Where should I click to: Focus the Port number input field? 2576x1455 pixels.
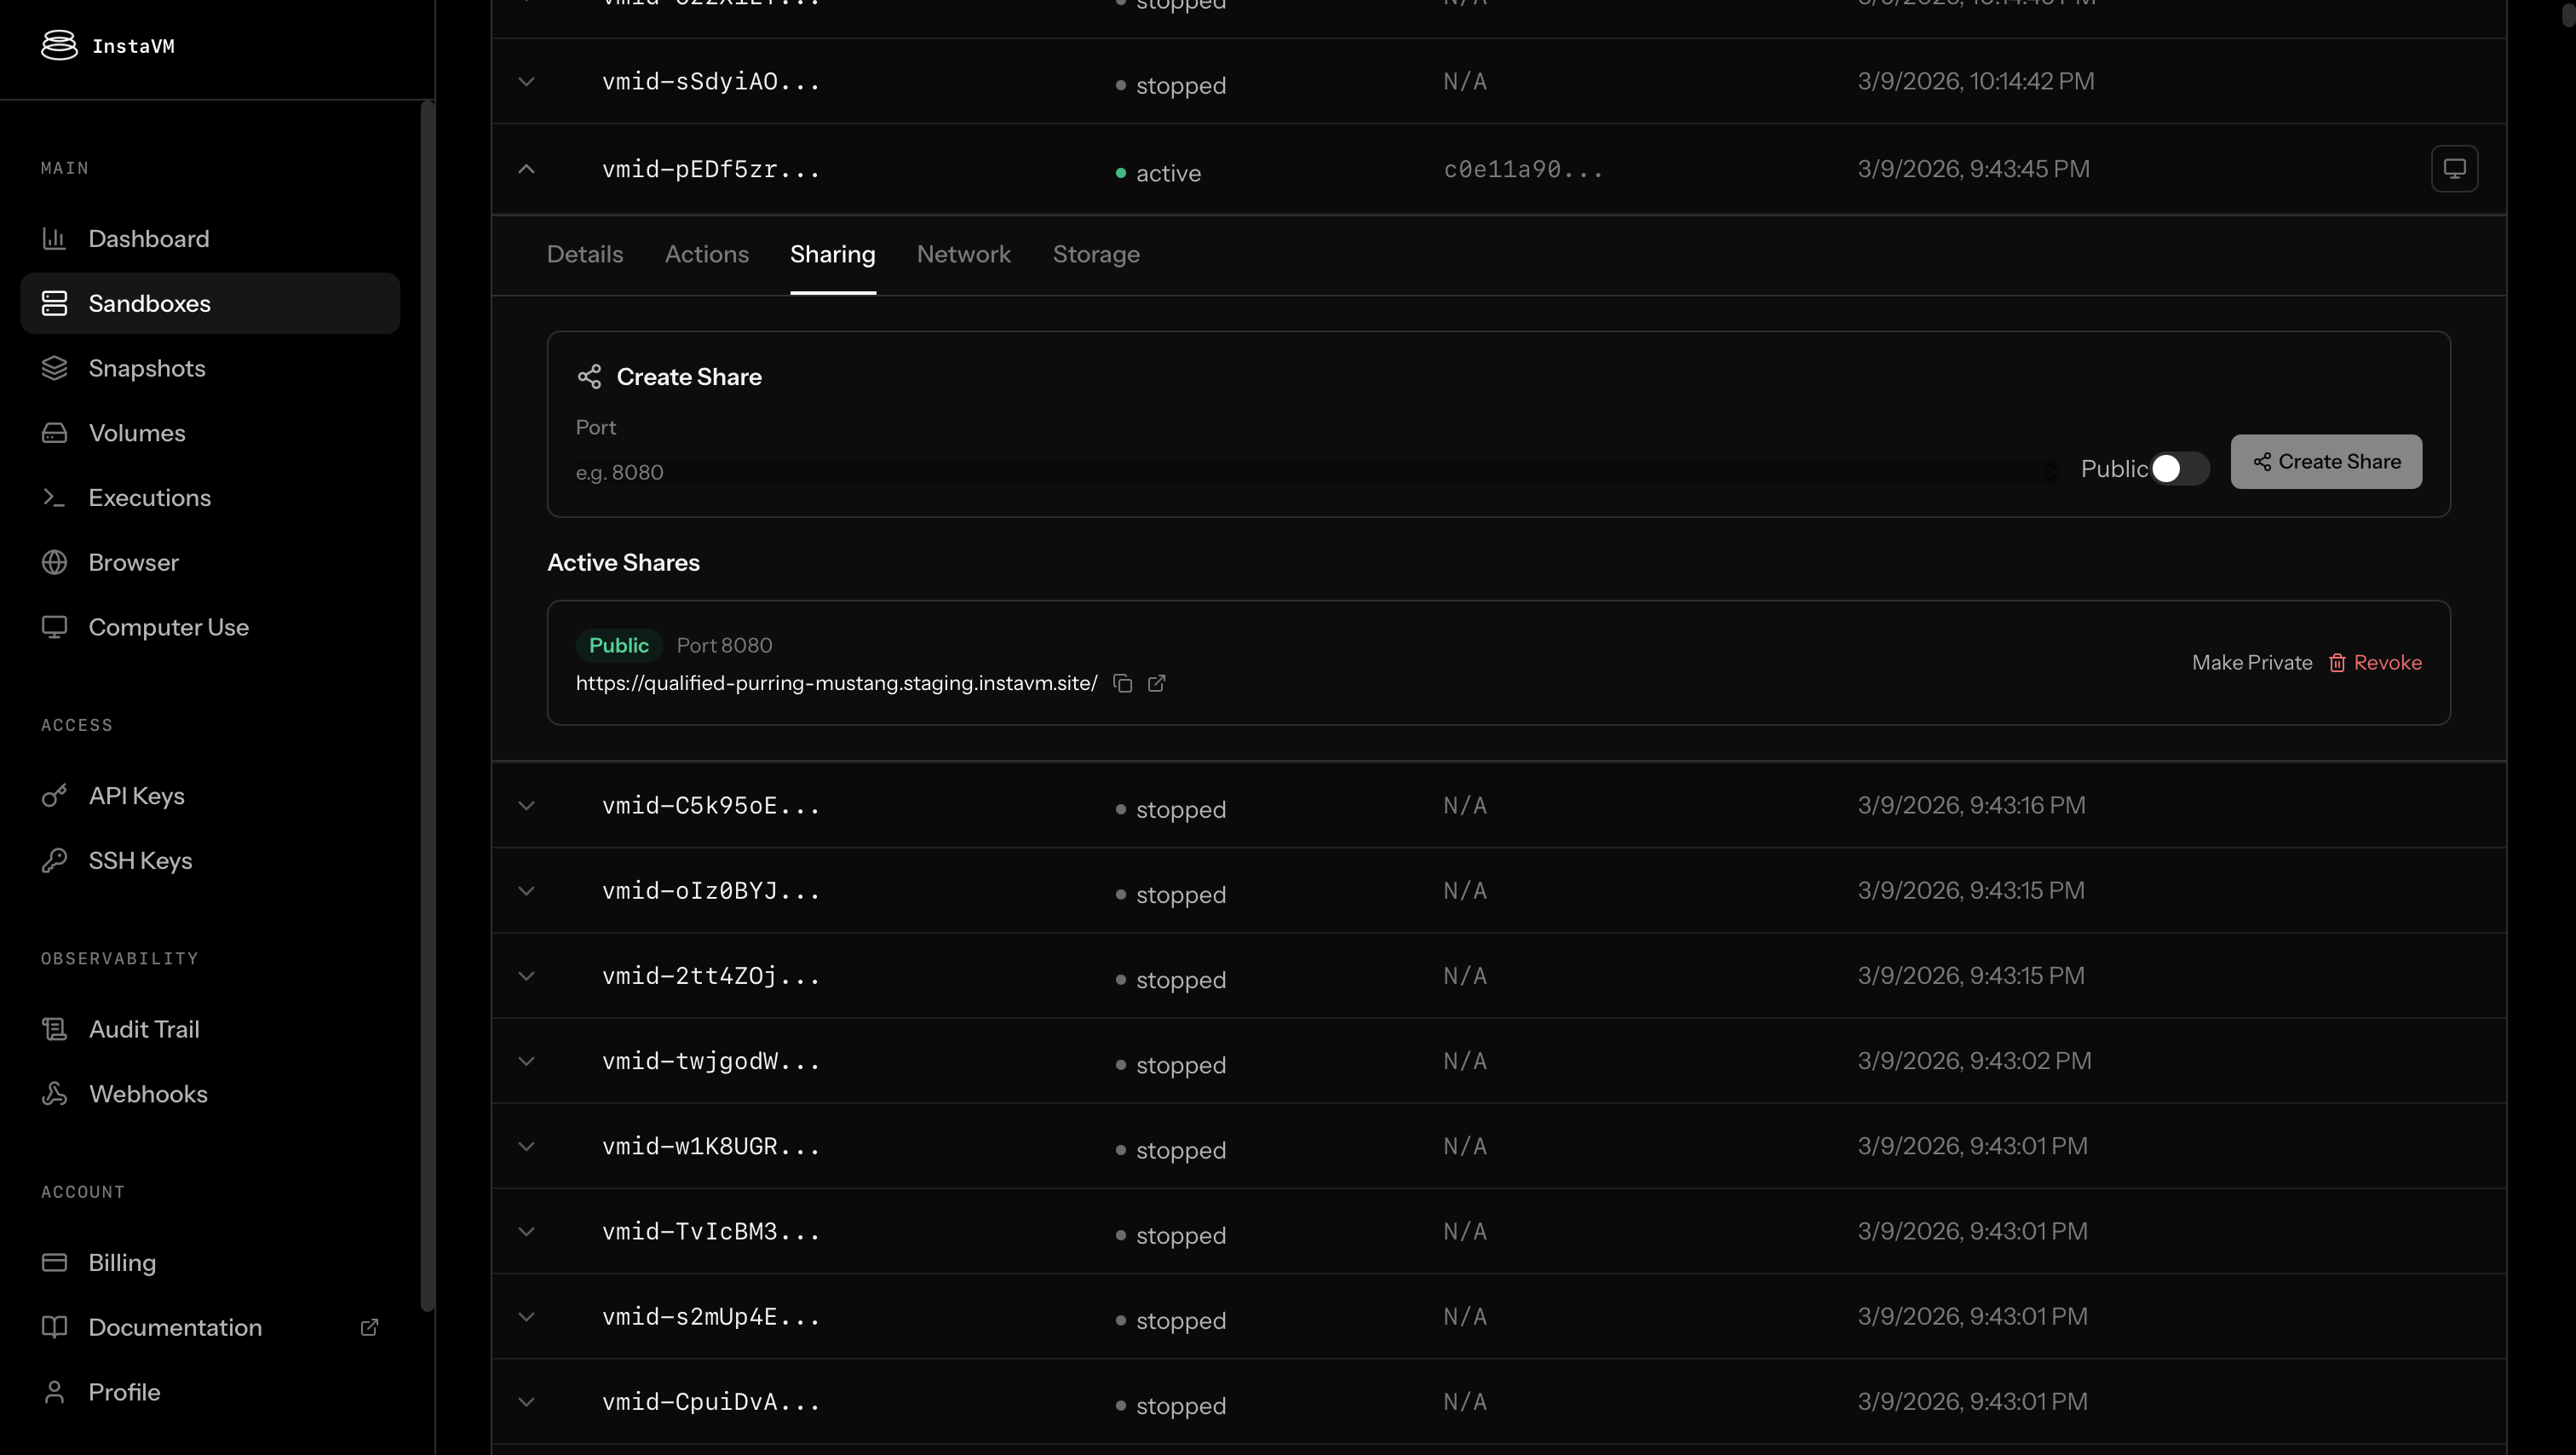(1300, 472)
